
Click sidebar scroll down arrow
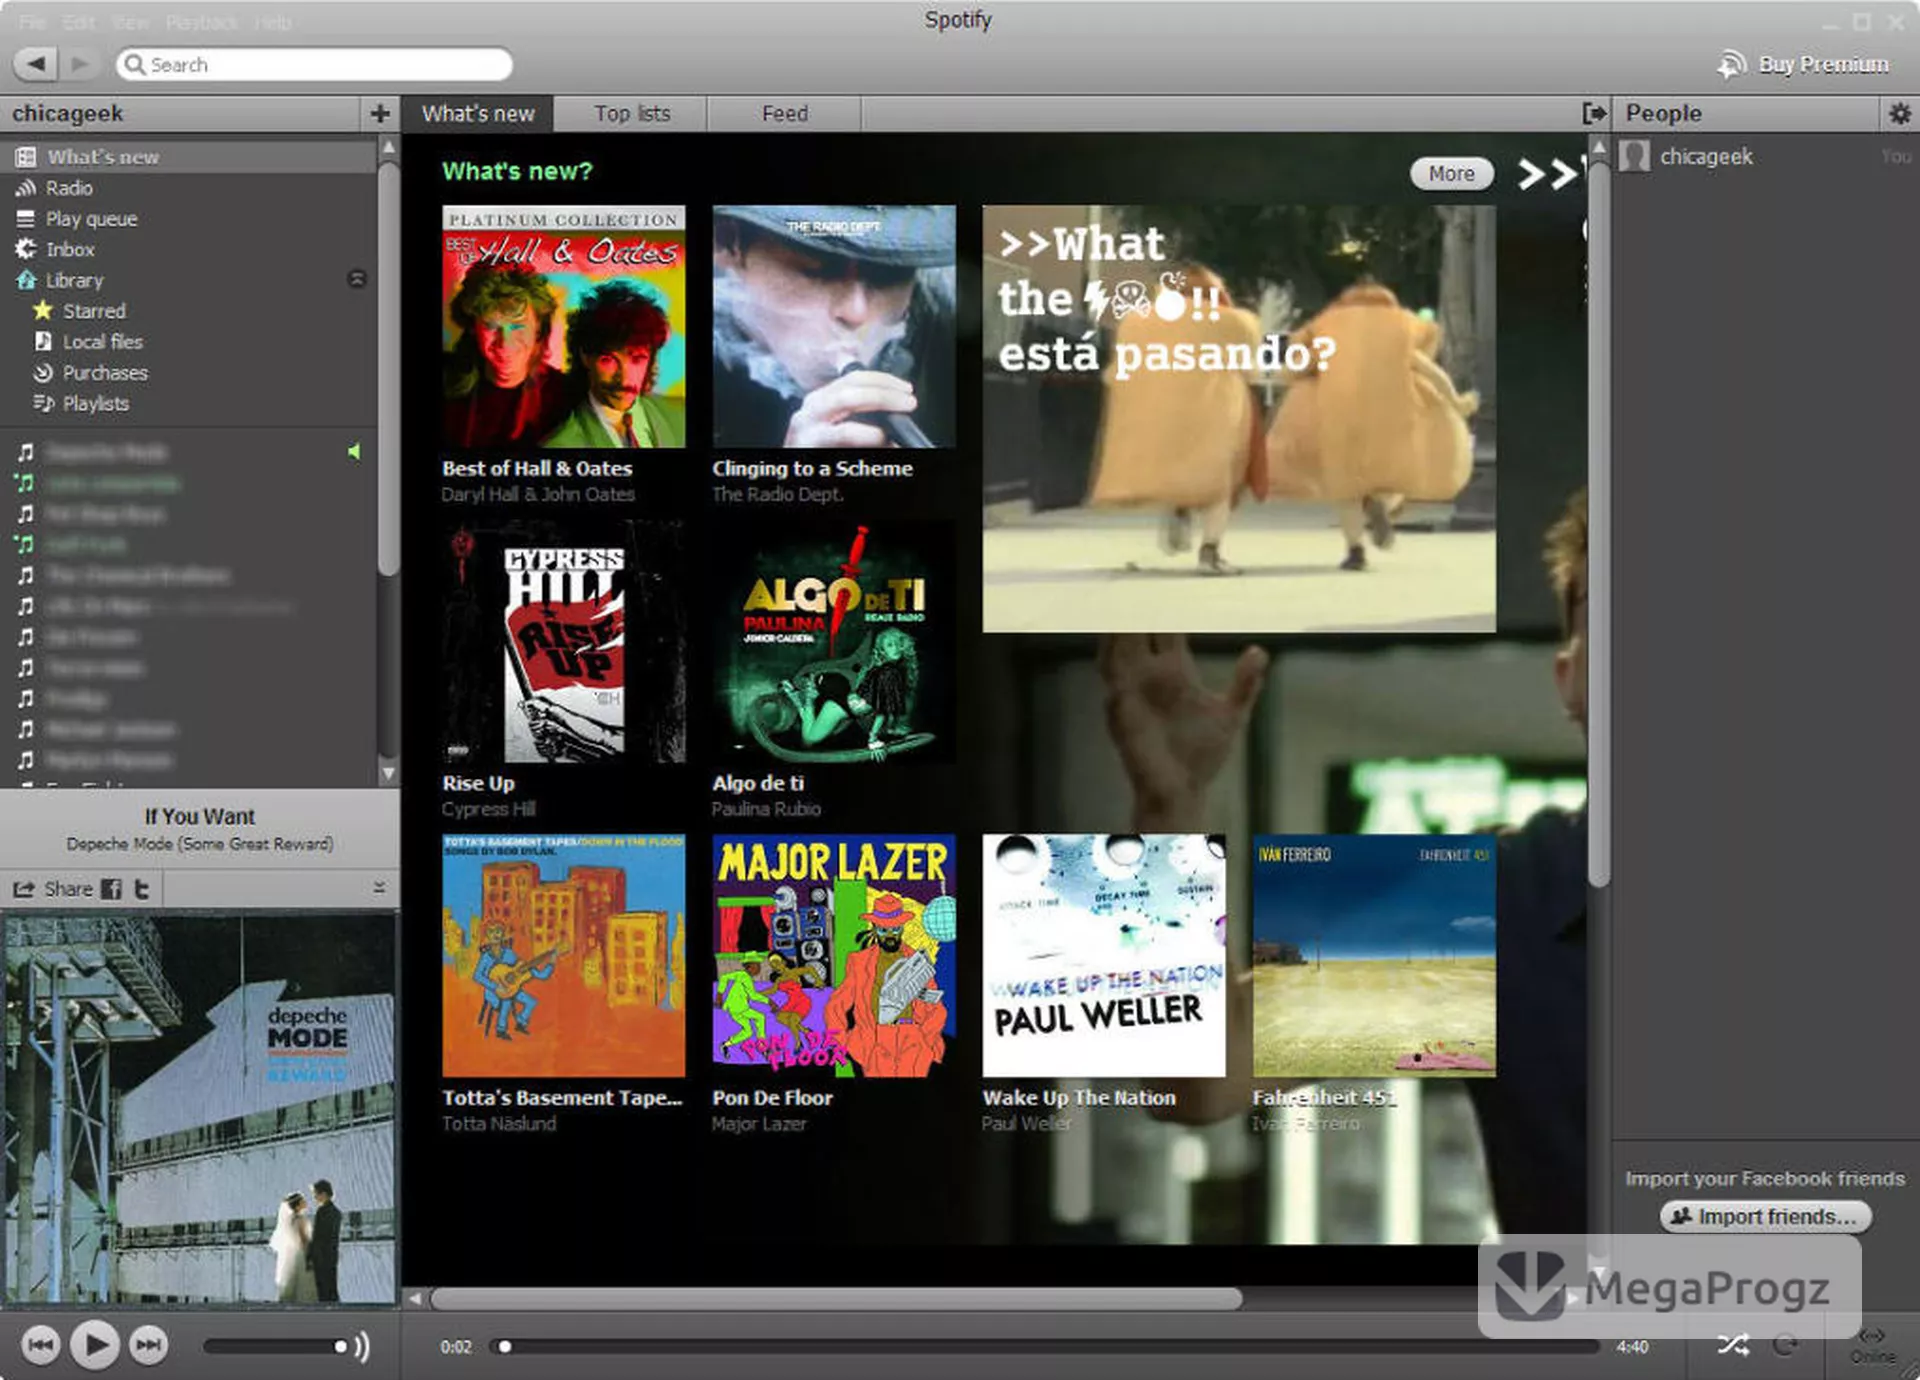[388, 773]
